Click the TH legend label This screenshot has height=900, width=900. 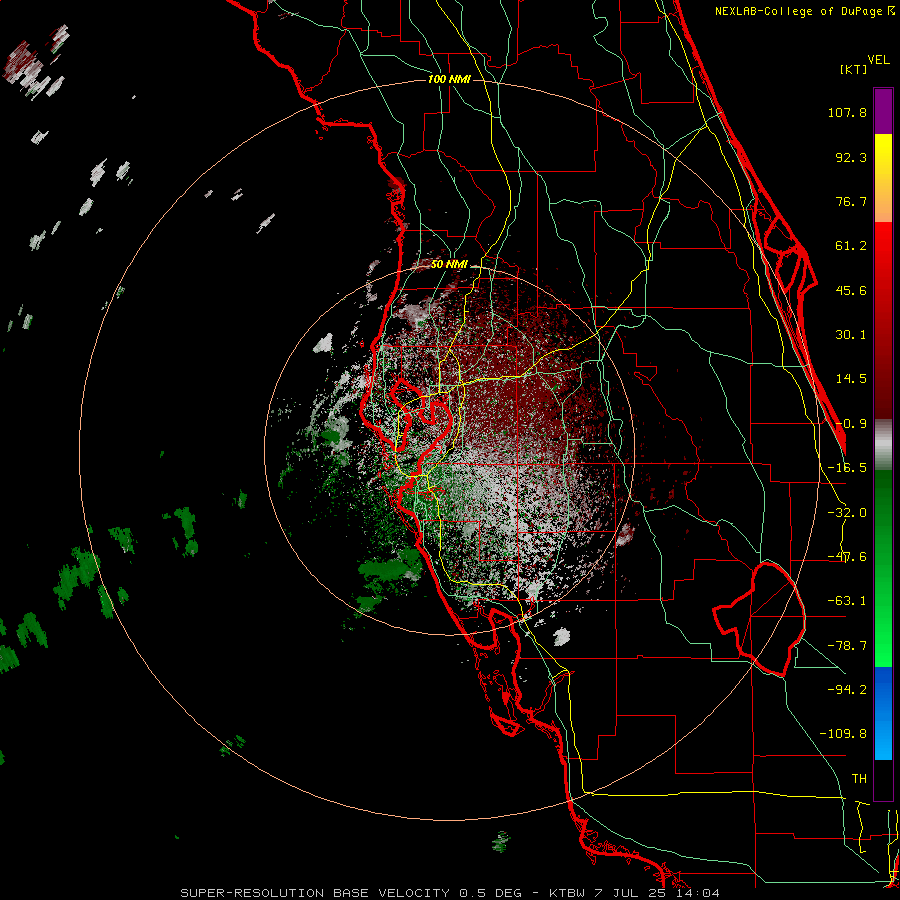click(859, 779)
